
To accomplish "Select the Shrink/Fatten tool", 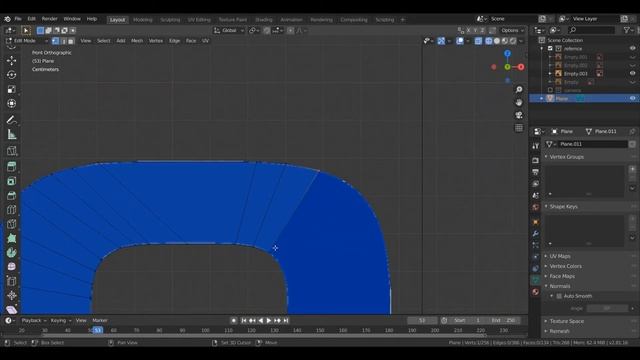I will point(11,295).
